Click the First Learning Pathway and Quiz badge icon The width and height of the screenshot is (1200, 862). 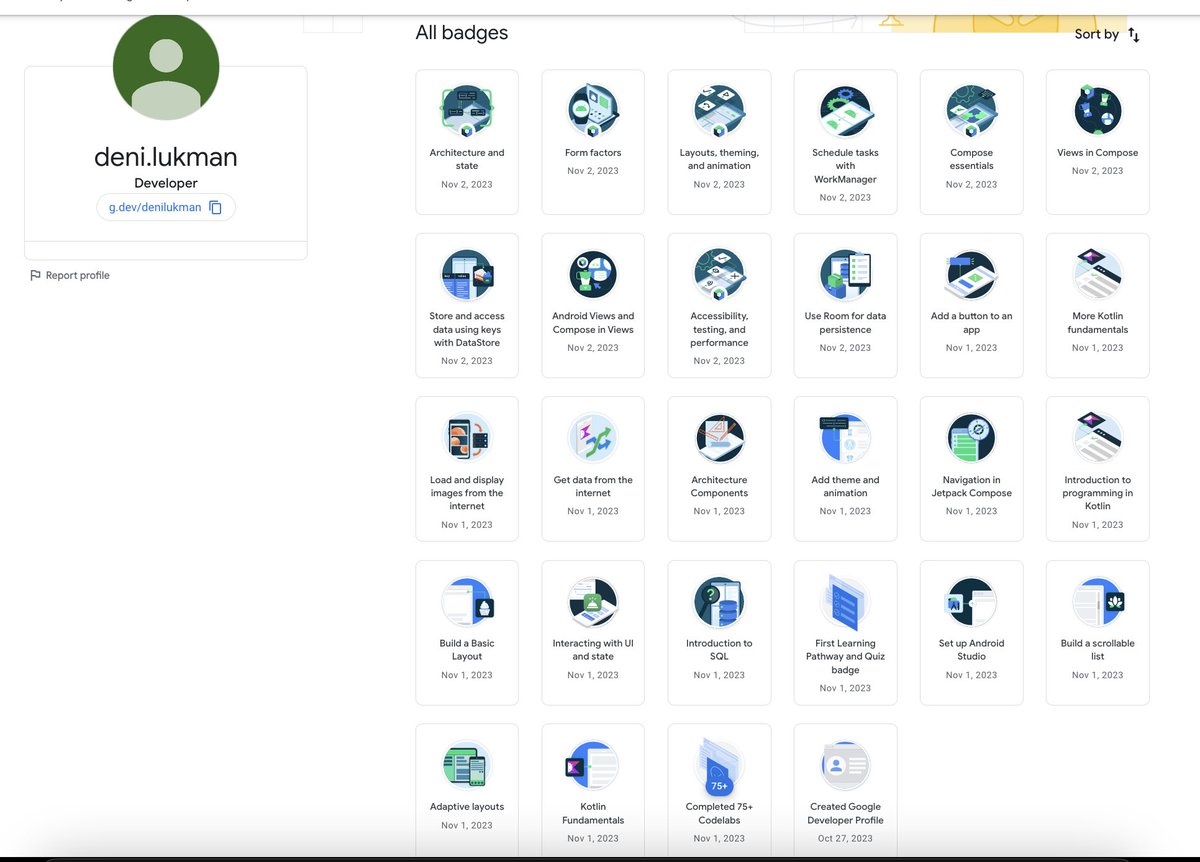pos(845,601)
